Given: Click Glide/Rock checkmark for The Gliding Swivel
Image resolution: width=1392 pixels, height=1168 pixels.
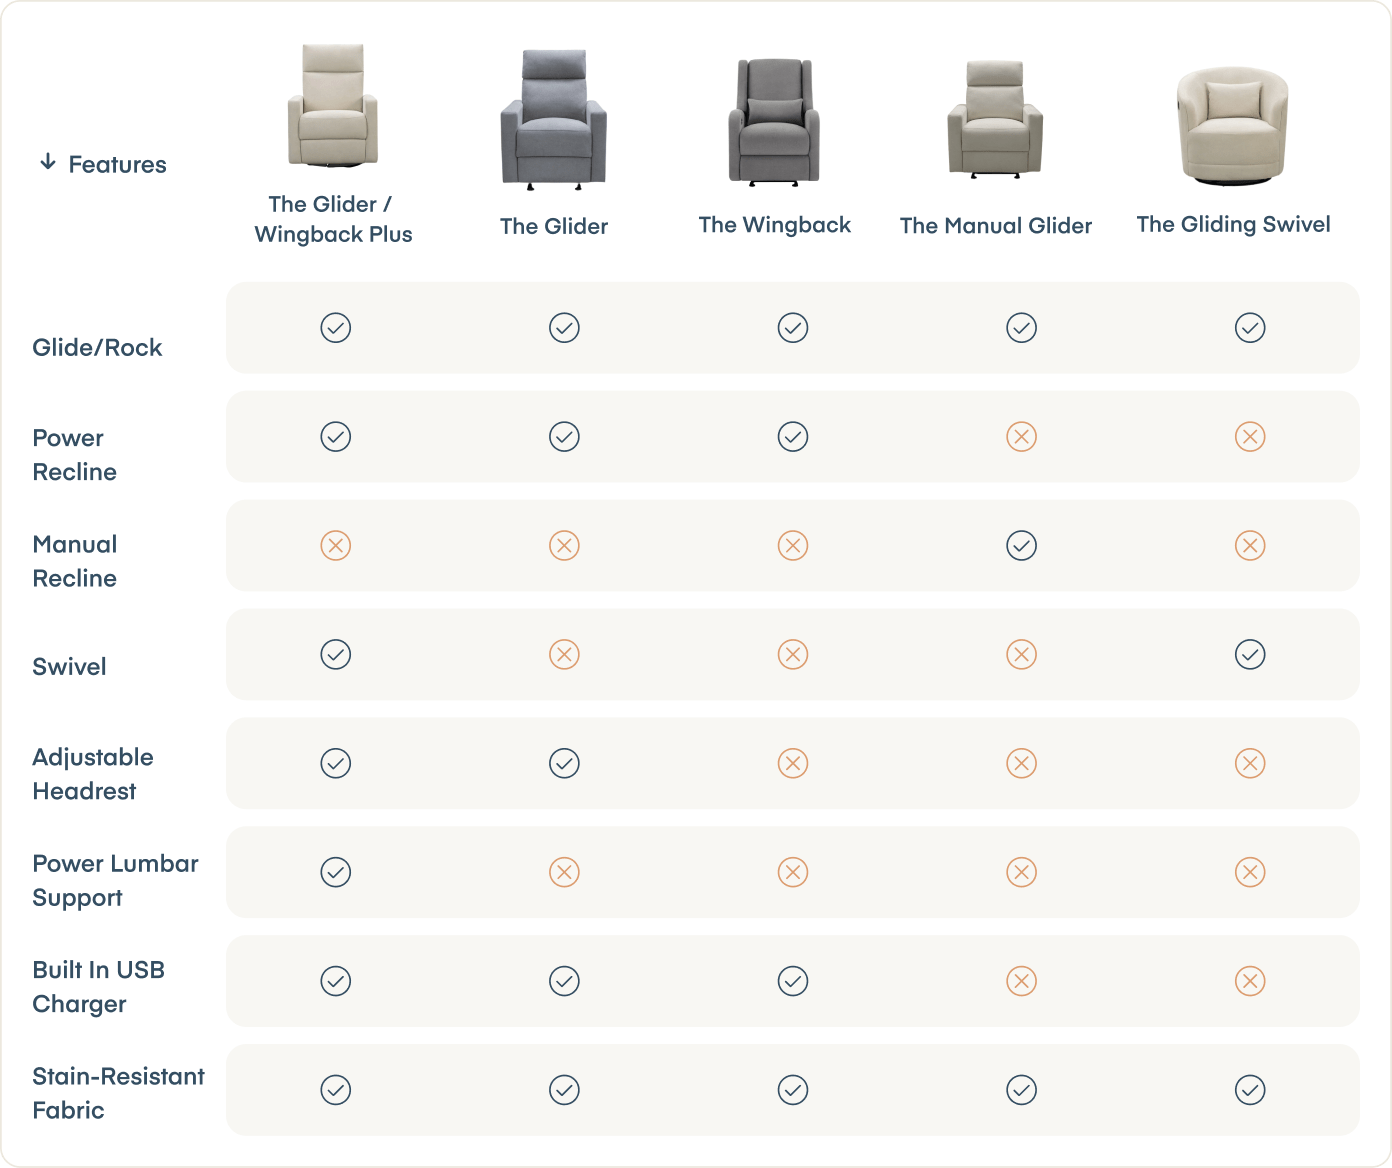Looking at the screenshot, I should [1250, 328].
